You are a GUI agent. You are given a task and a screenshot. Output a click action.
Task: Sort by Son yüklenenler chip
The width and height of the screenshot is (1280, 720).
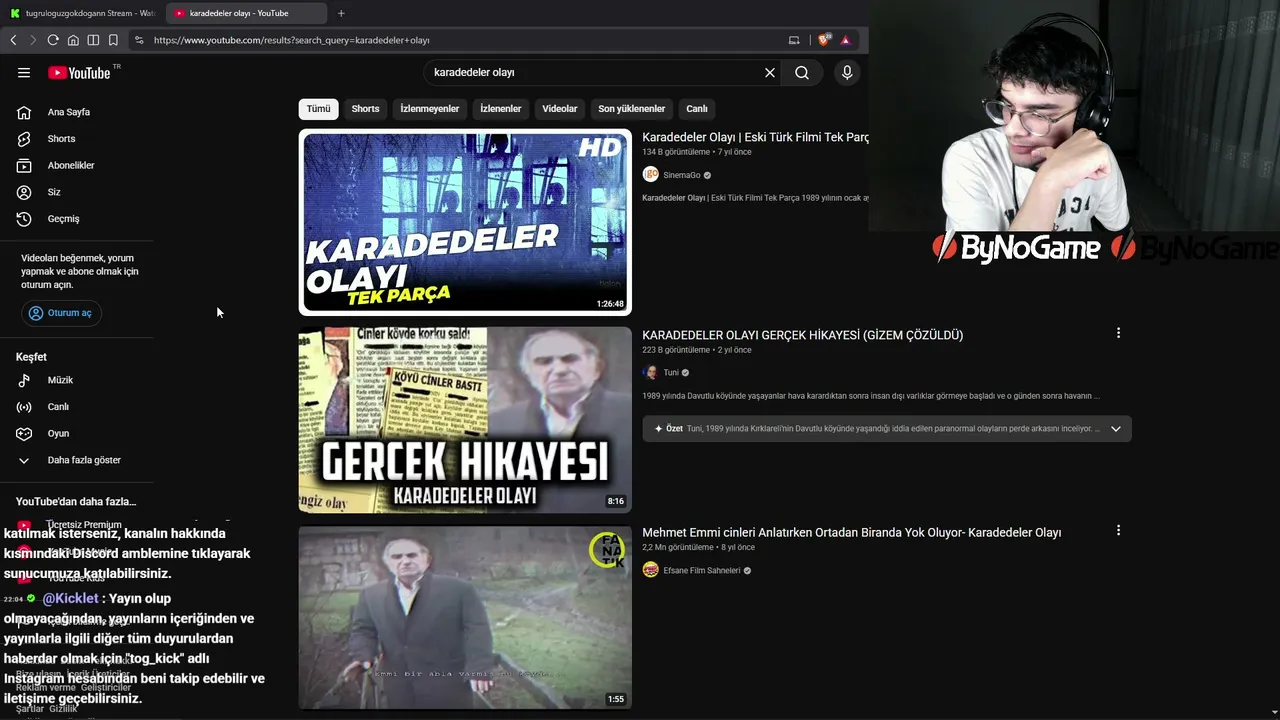click(632, 109)
